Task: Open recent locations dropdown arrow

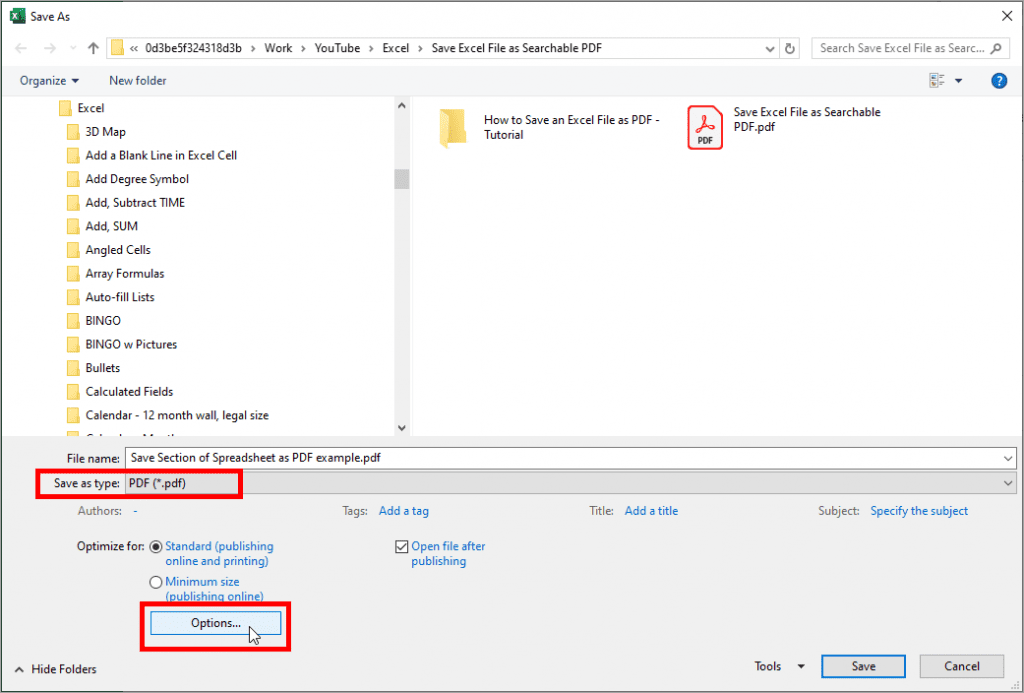Action: [x=72, y=48]
